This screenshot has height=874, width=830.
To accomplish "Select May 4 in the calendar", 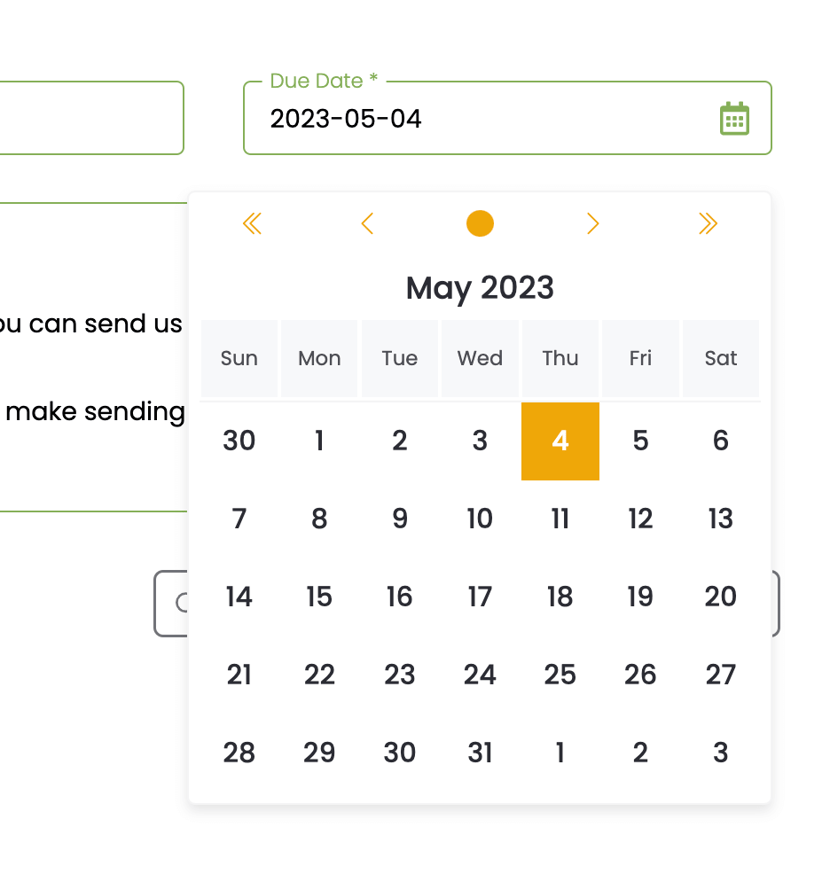I will 560,441.
